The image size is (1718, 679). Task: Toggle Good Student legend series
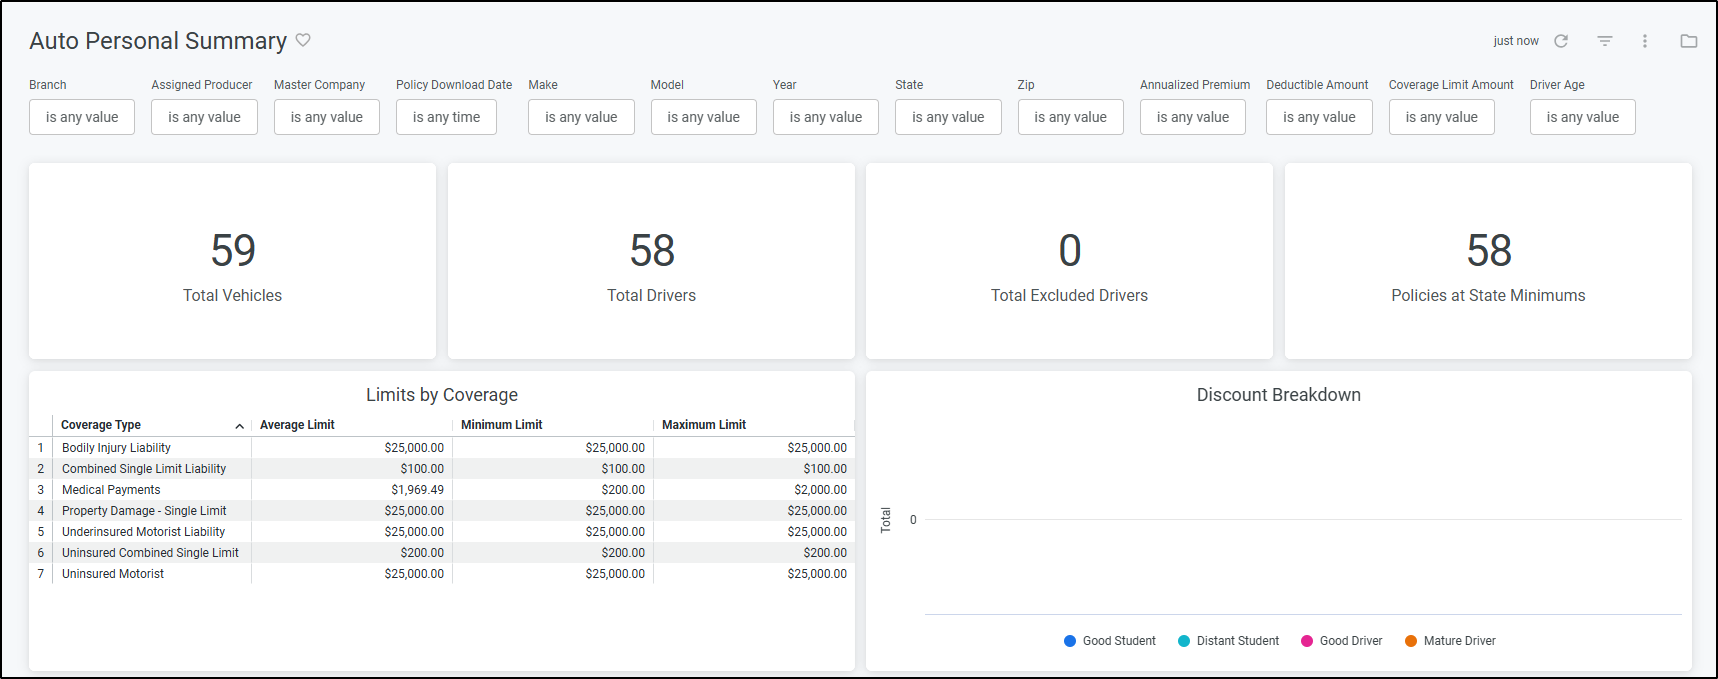click(x=1110, y=641)
